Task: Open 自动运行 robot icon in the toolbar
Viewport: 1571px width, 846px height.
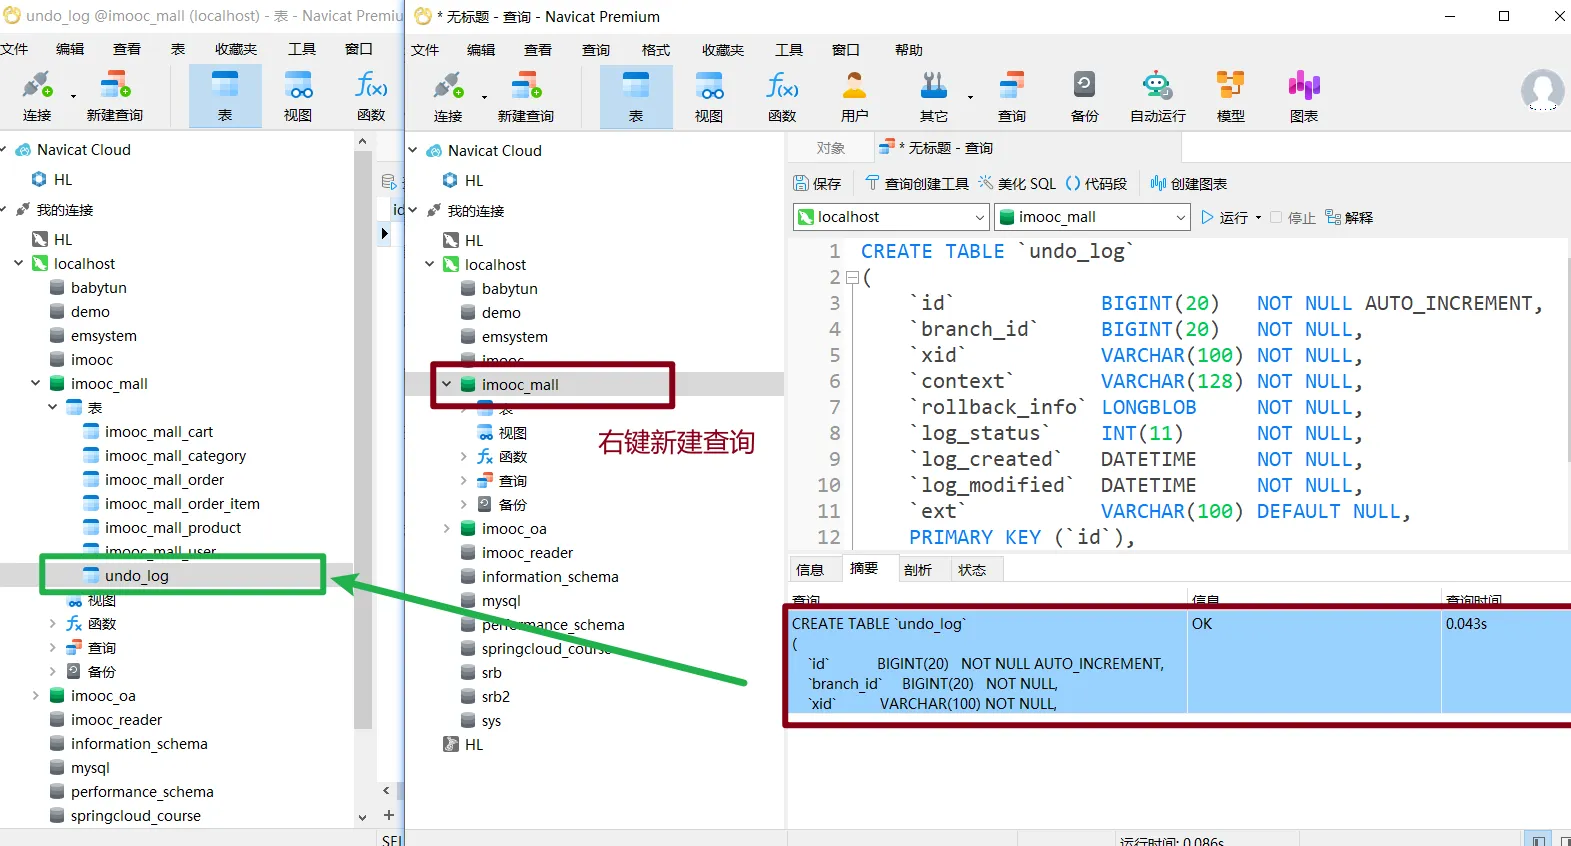Action: pyautogui.click(x=1158, y=86)
